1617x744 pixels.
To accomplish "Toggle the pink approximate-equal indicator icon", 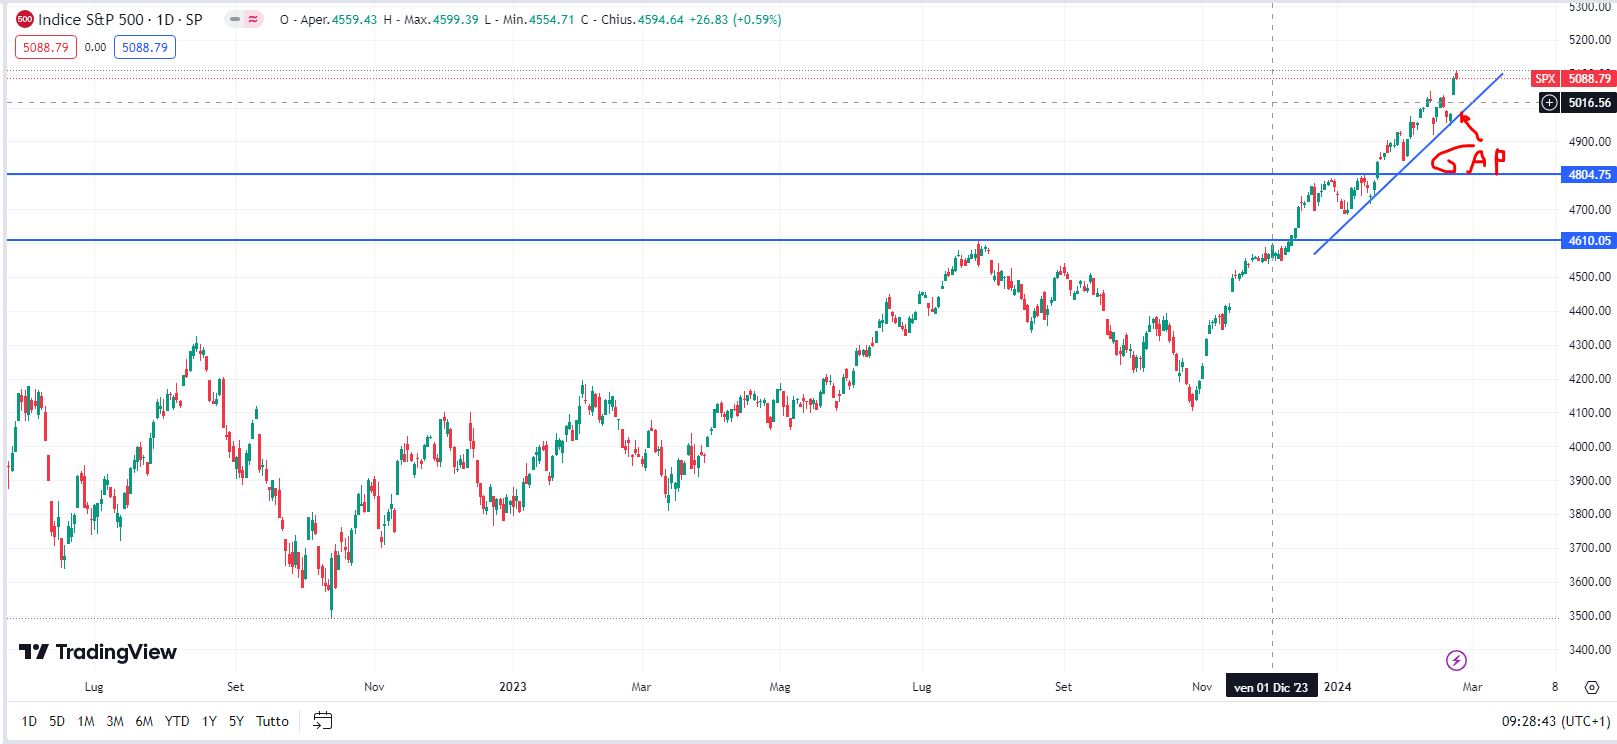I will point(253,19).
